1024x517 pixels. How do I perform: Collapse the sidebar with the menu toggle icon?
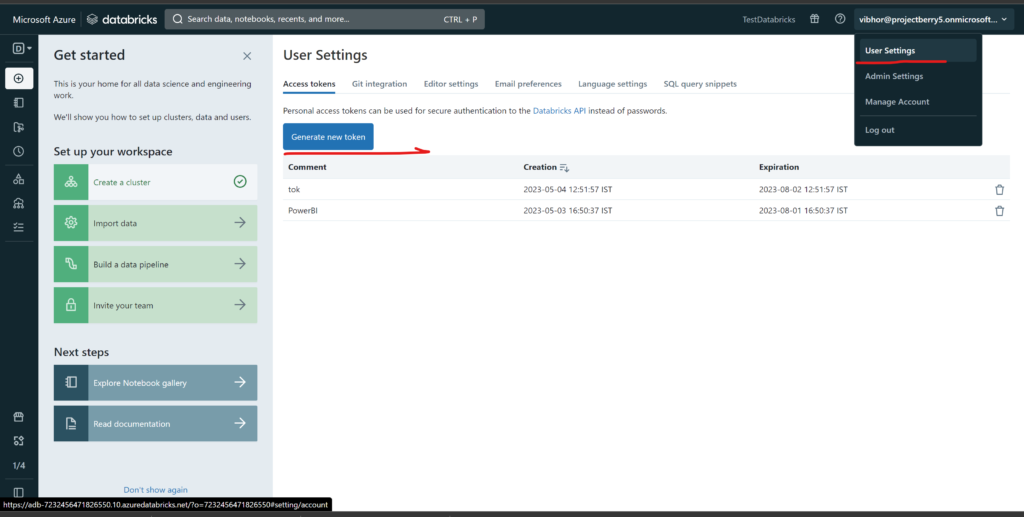pyautogui.click(x=19, y=492)
